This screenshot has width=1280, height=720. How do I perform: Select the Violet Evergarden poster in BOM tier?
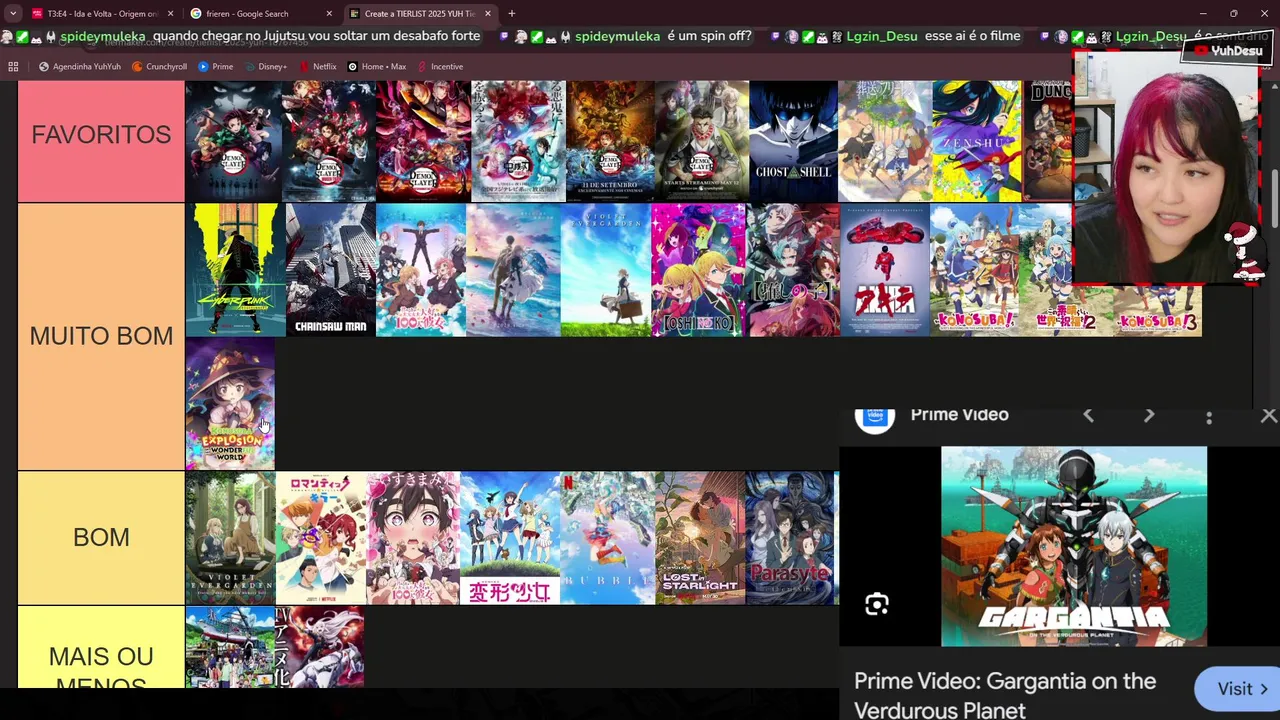(230, 538)
